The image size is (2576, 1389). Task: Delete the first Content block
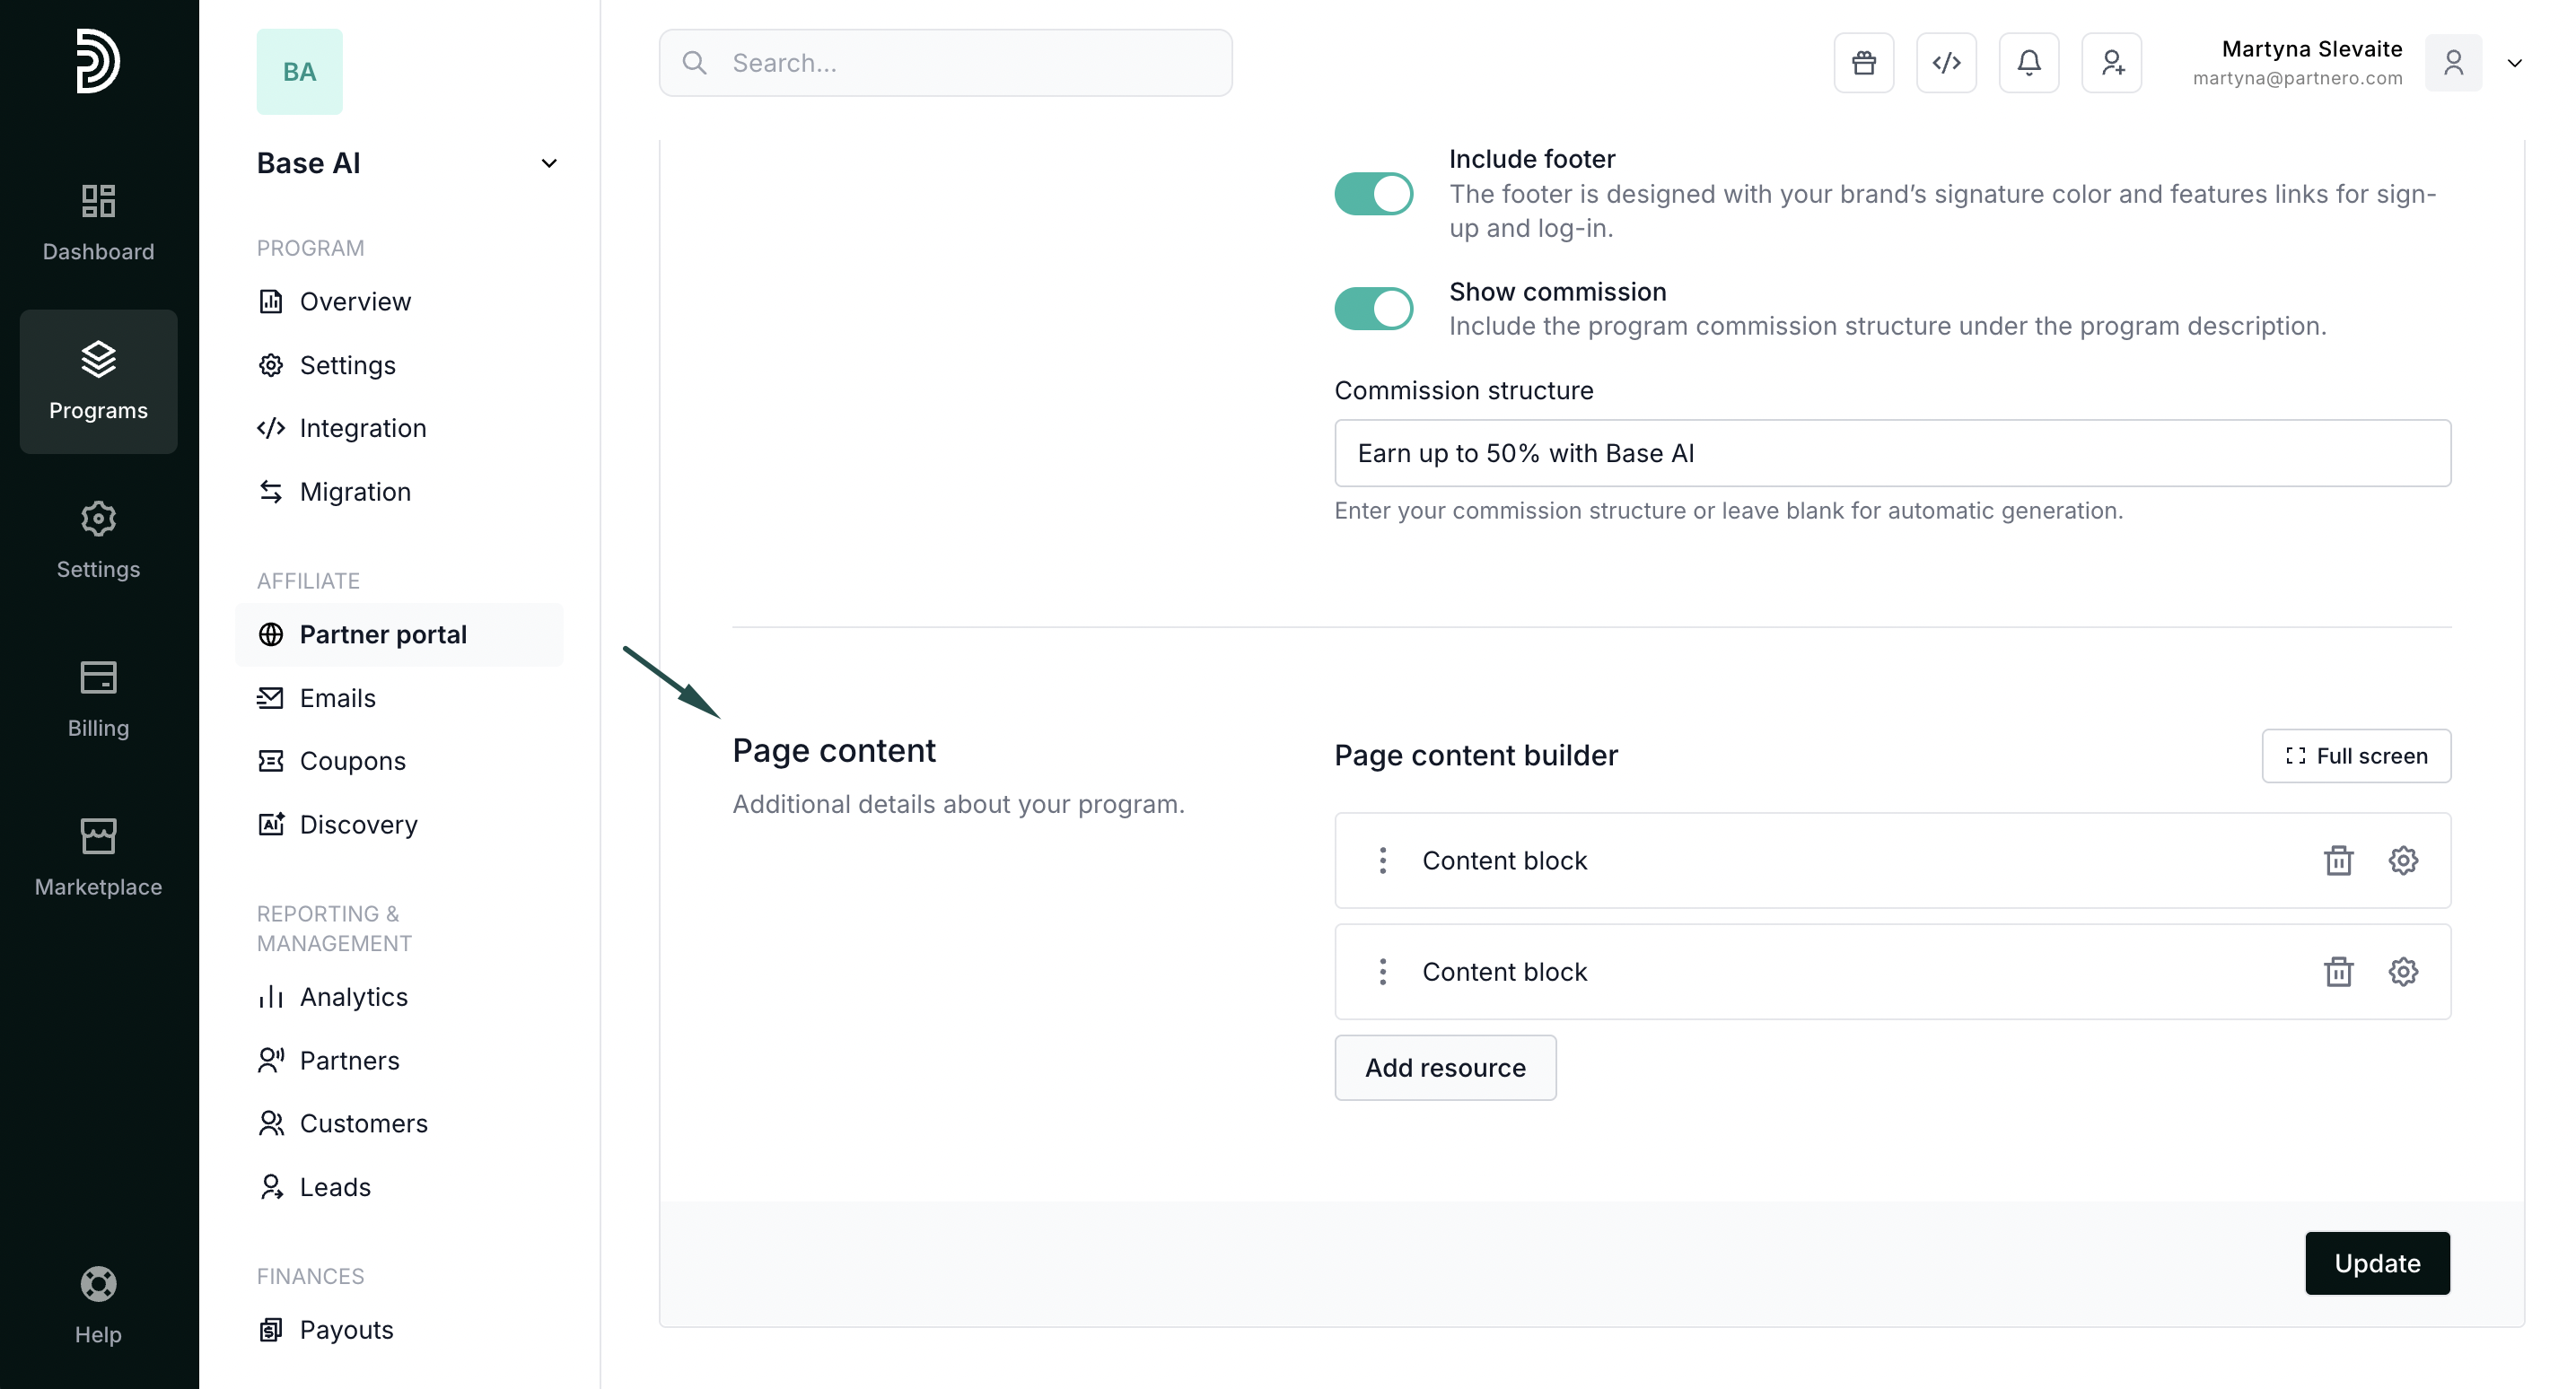[2338, 860]
